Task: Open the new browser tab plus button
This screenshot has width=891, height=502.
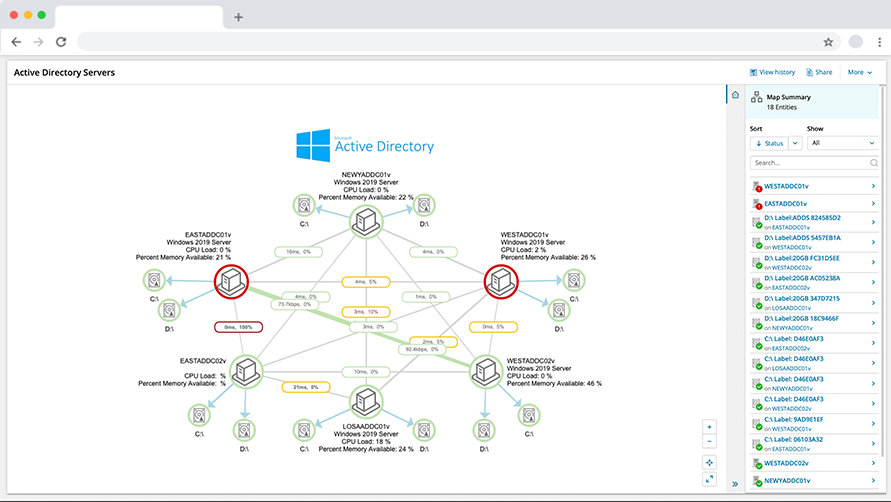Action: pyautogui.click(x=238, y=17)
